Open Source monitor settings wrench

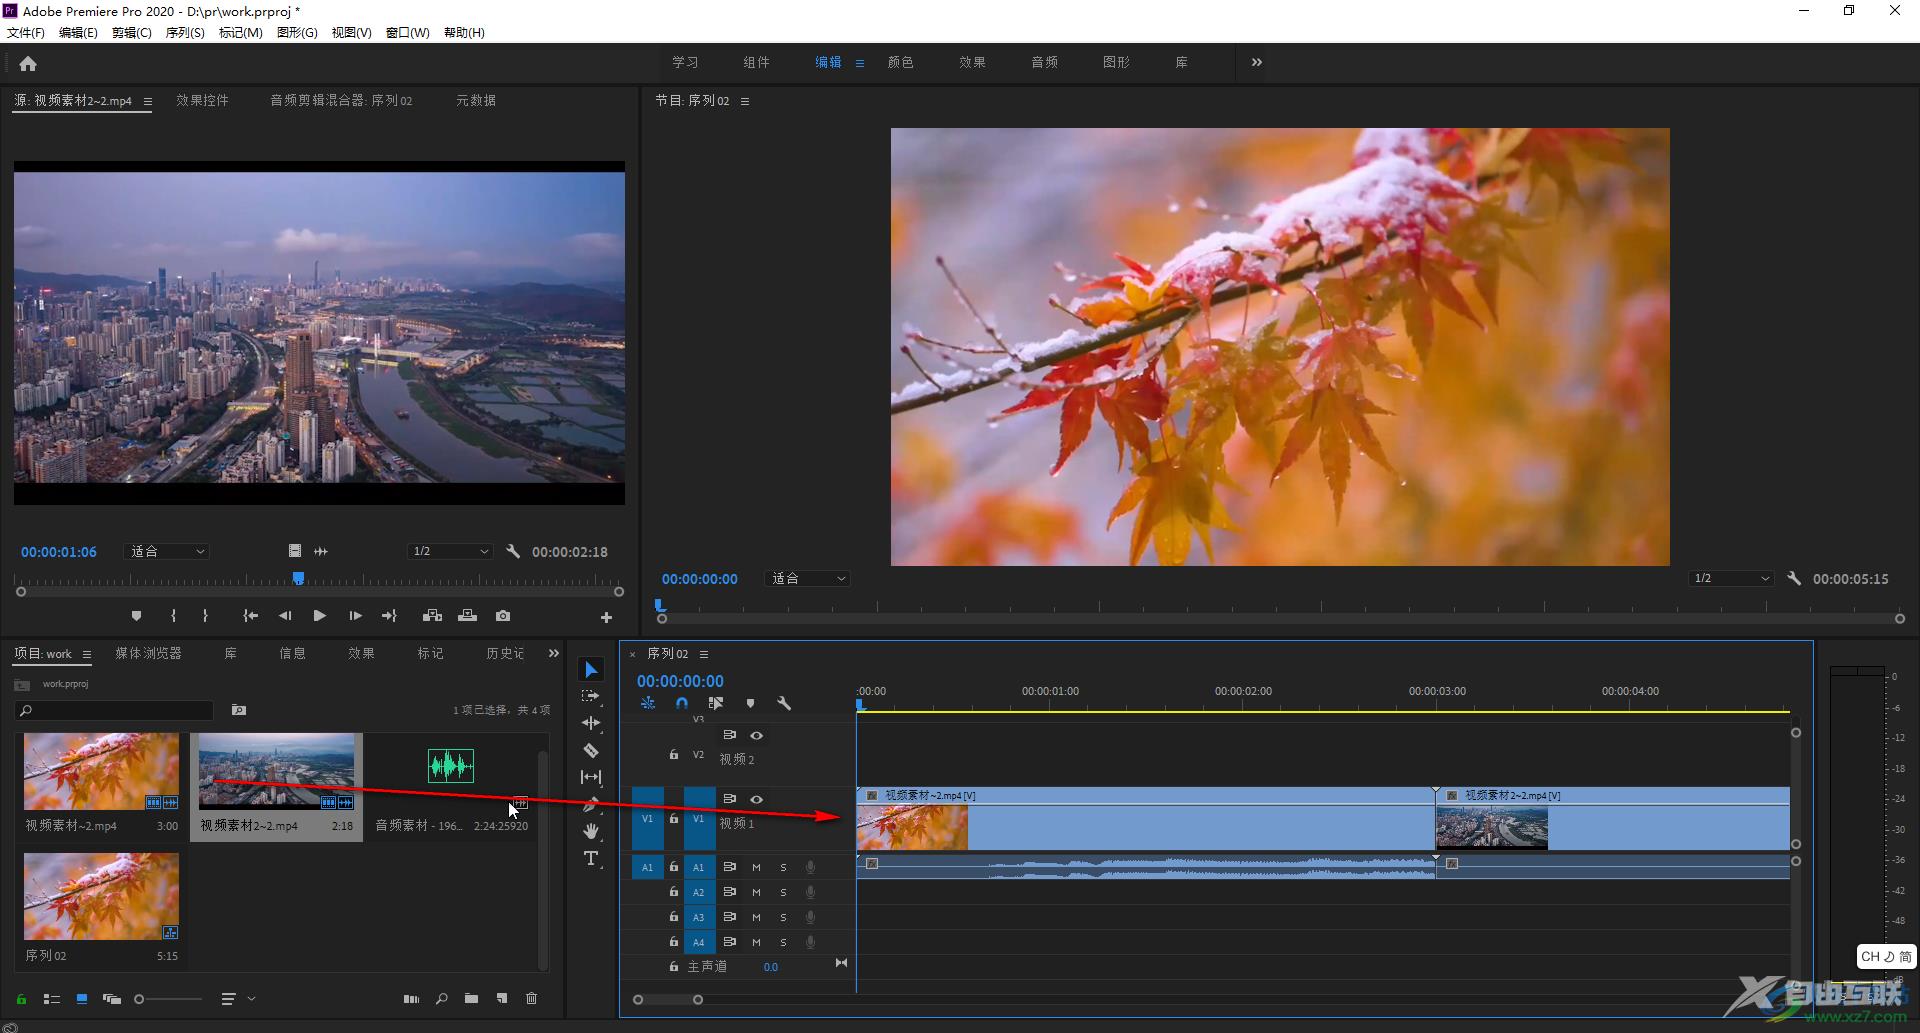pos(513,551)
